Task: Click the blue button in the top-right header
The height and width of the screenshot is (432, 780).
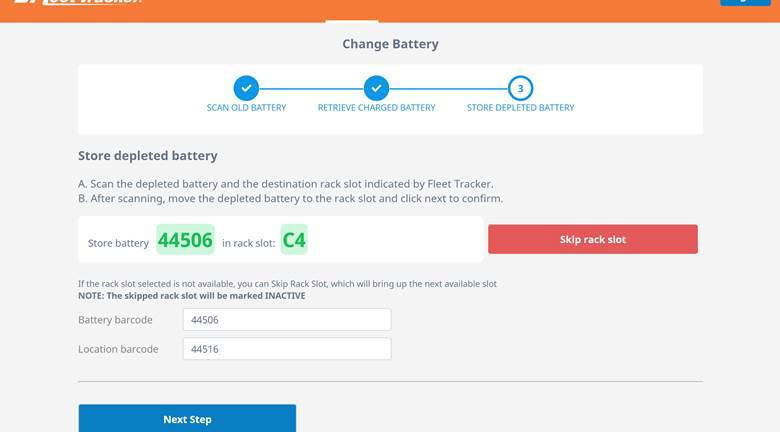Action: click(745, 3)
